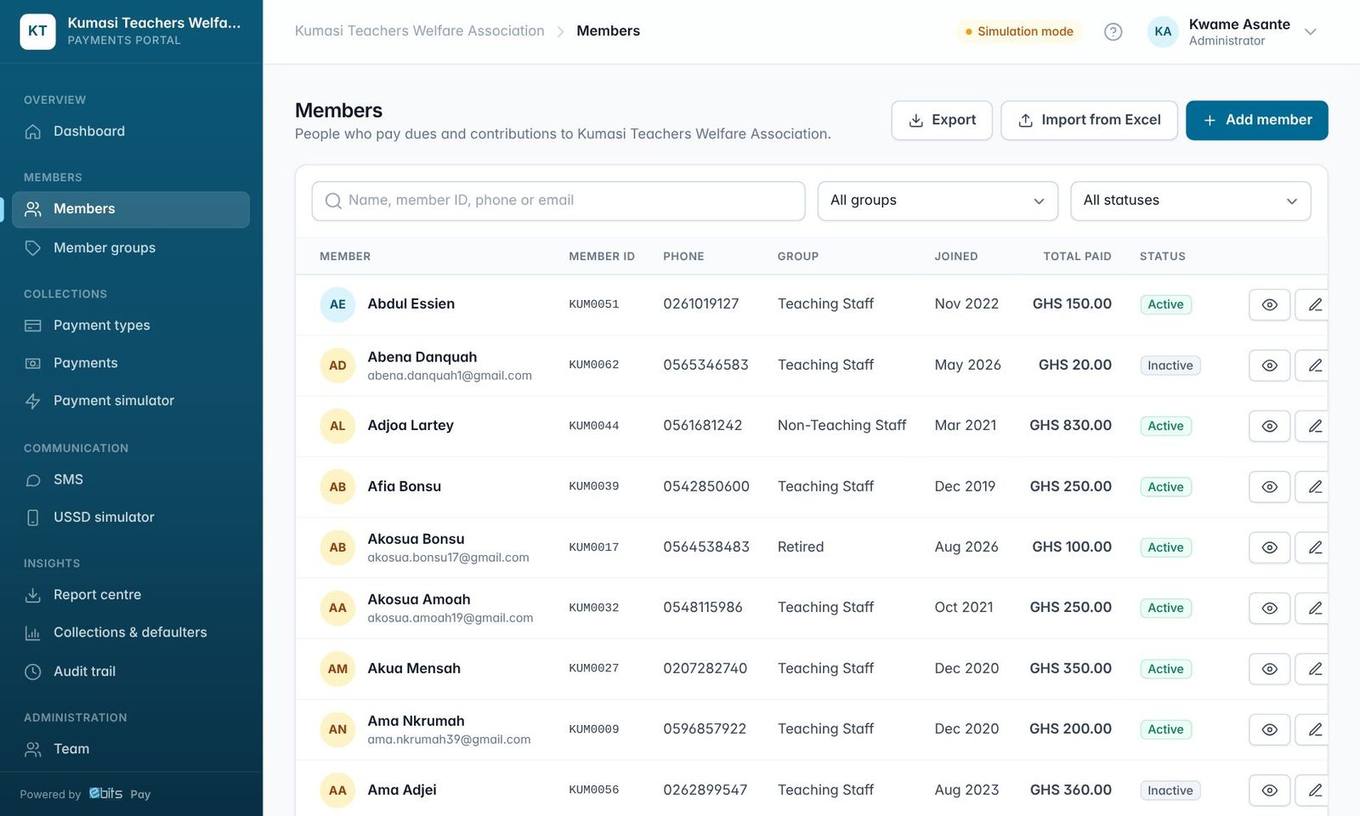Click the member search input field
This screenshot has height=816, width=1360.
point(559,201)
